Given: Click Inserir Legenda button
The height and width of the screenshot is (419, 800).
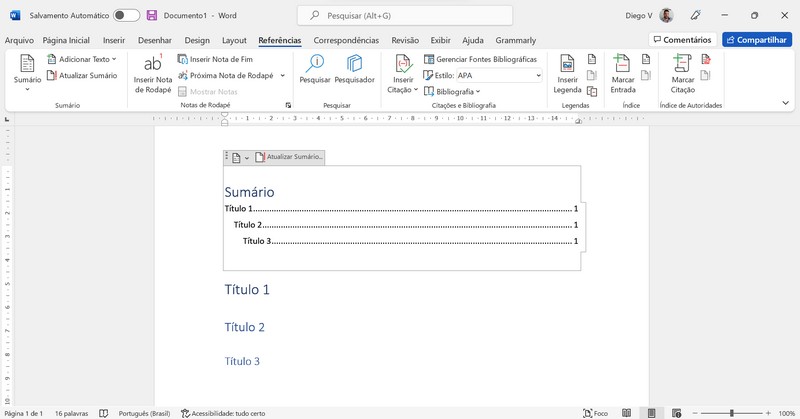Looking at the screenshot, I should tap(567, 73).
